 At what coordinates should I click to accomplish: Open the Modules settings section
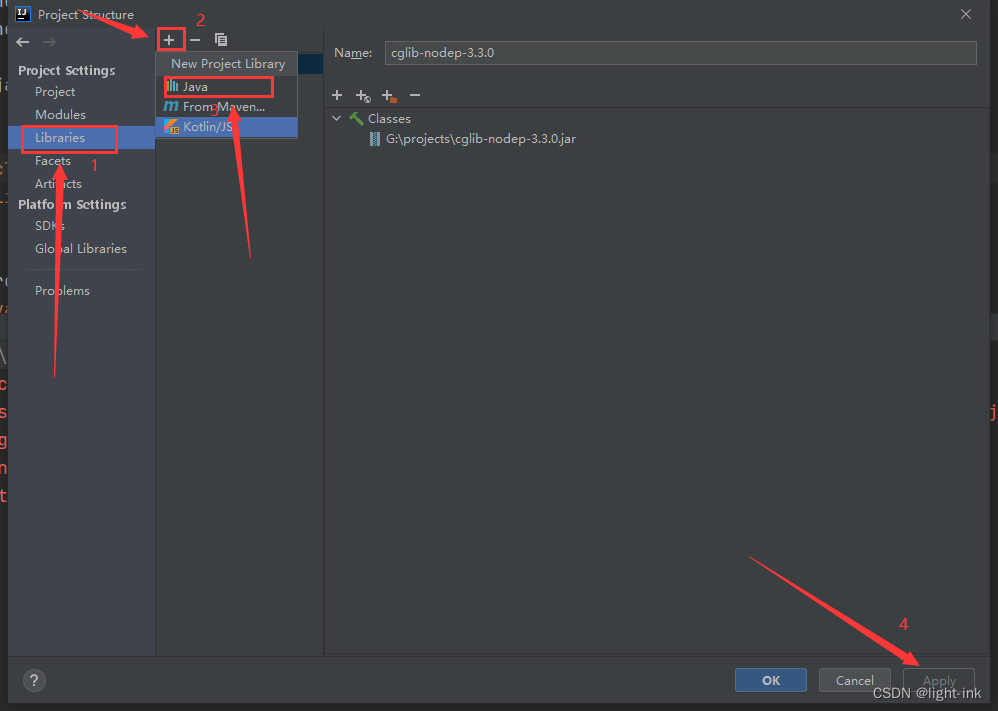pyautogui.click(x=60, y=115)
